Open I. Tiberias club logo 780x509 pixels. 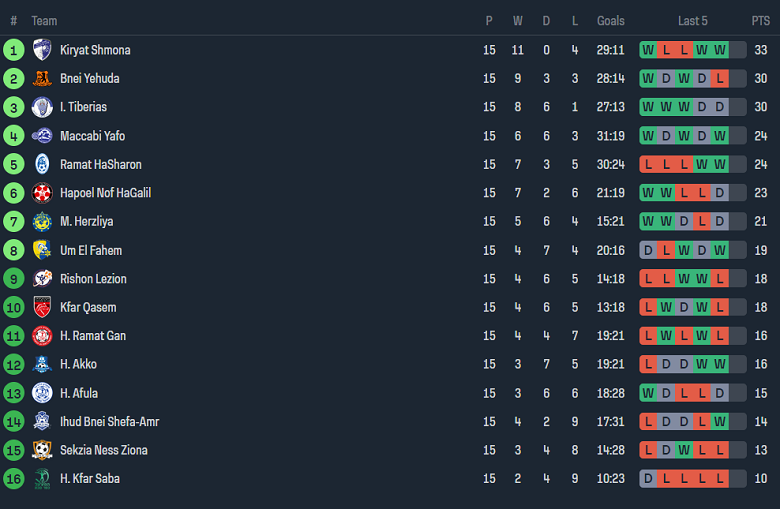pyautogui.click(x=42, y=107)
